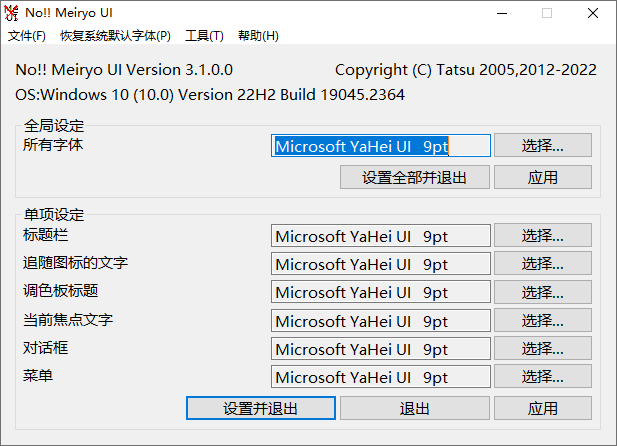Click 应用 in the 全局设定 section
The width and height of the screenshot is (617, 446).
542,178
